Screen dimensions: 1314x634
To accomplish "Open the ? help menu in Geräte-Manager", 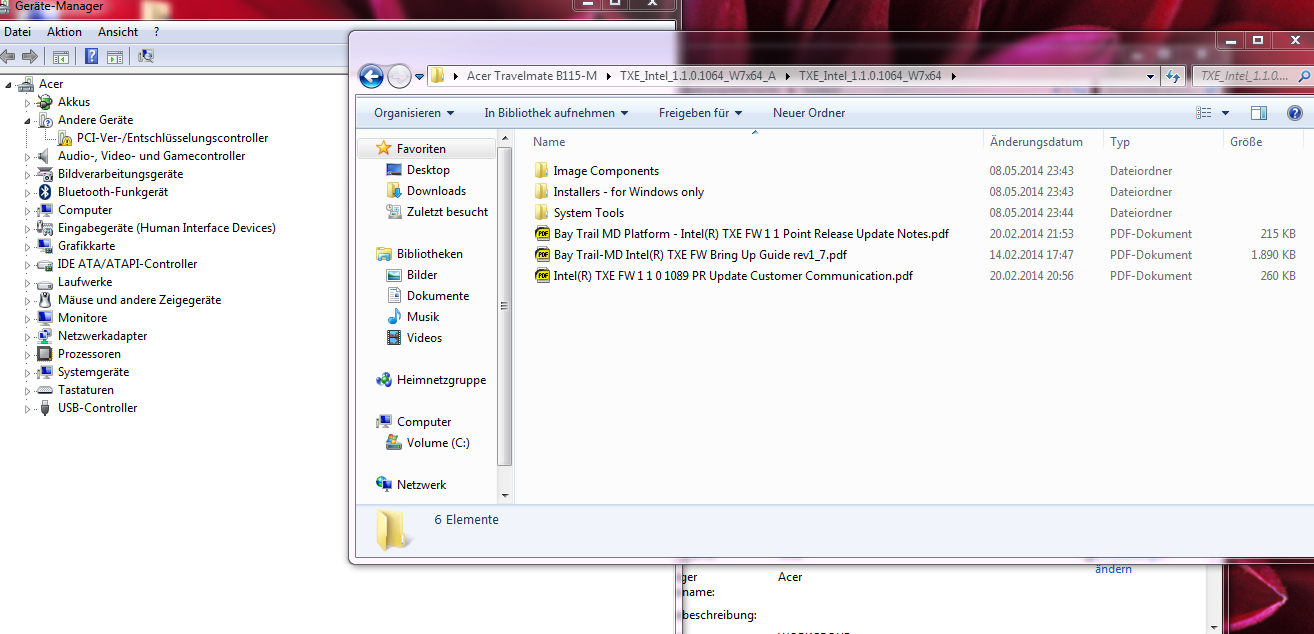I will (156, 32).
